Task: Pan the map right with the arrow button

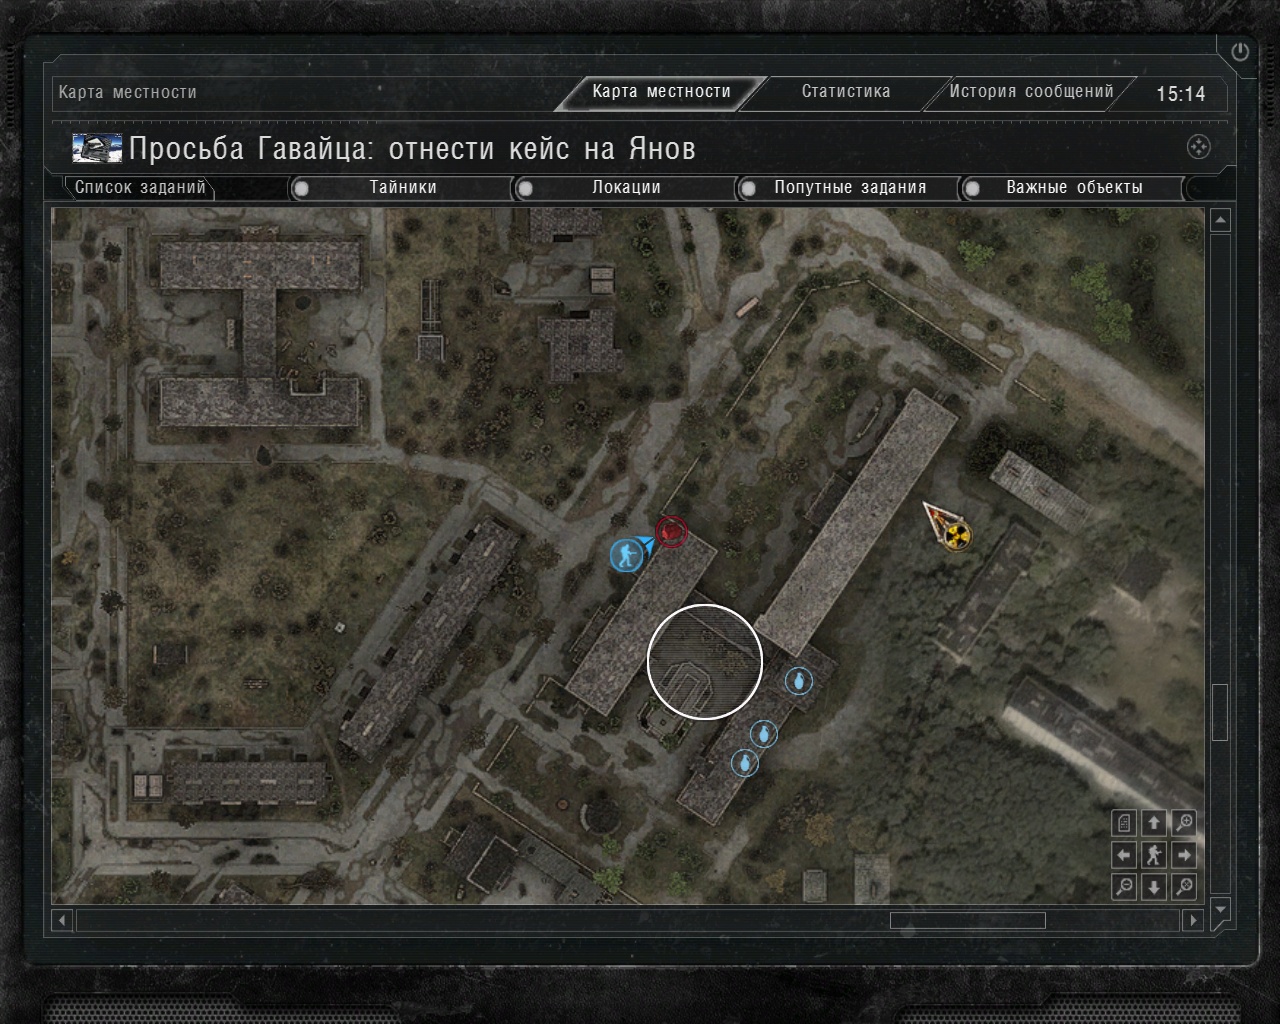Action: point(1184,855)
